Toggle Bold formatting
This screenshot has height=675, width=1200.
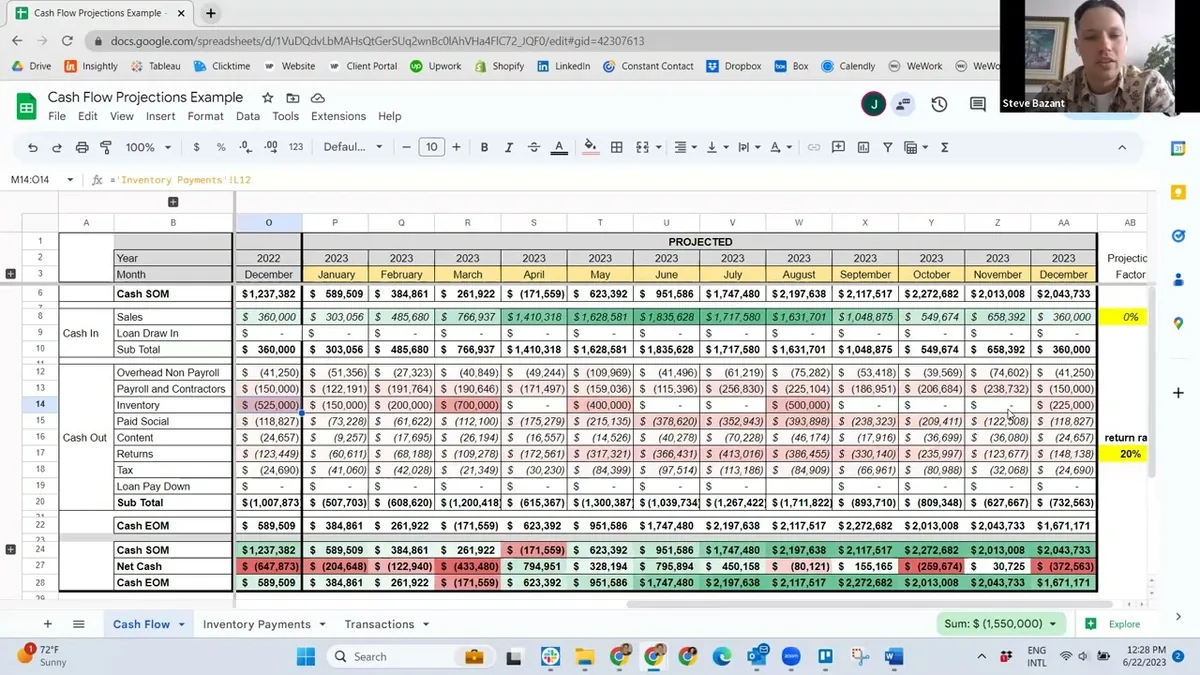click(x=484, y=147)
